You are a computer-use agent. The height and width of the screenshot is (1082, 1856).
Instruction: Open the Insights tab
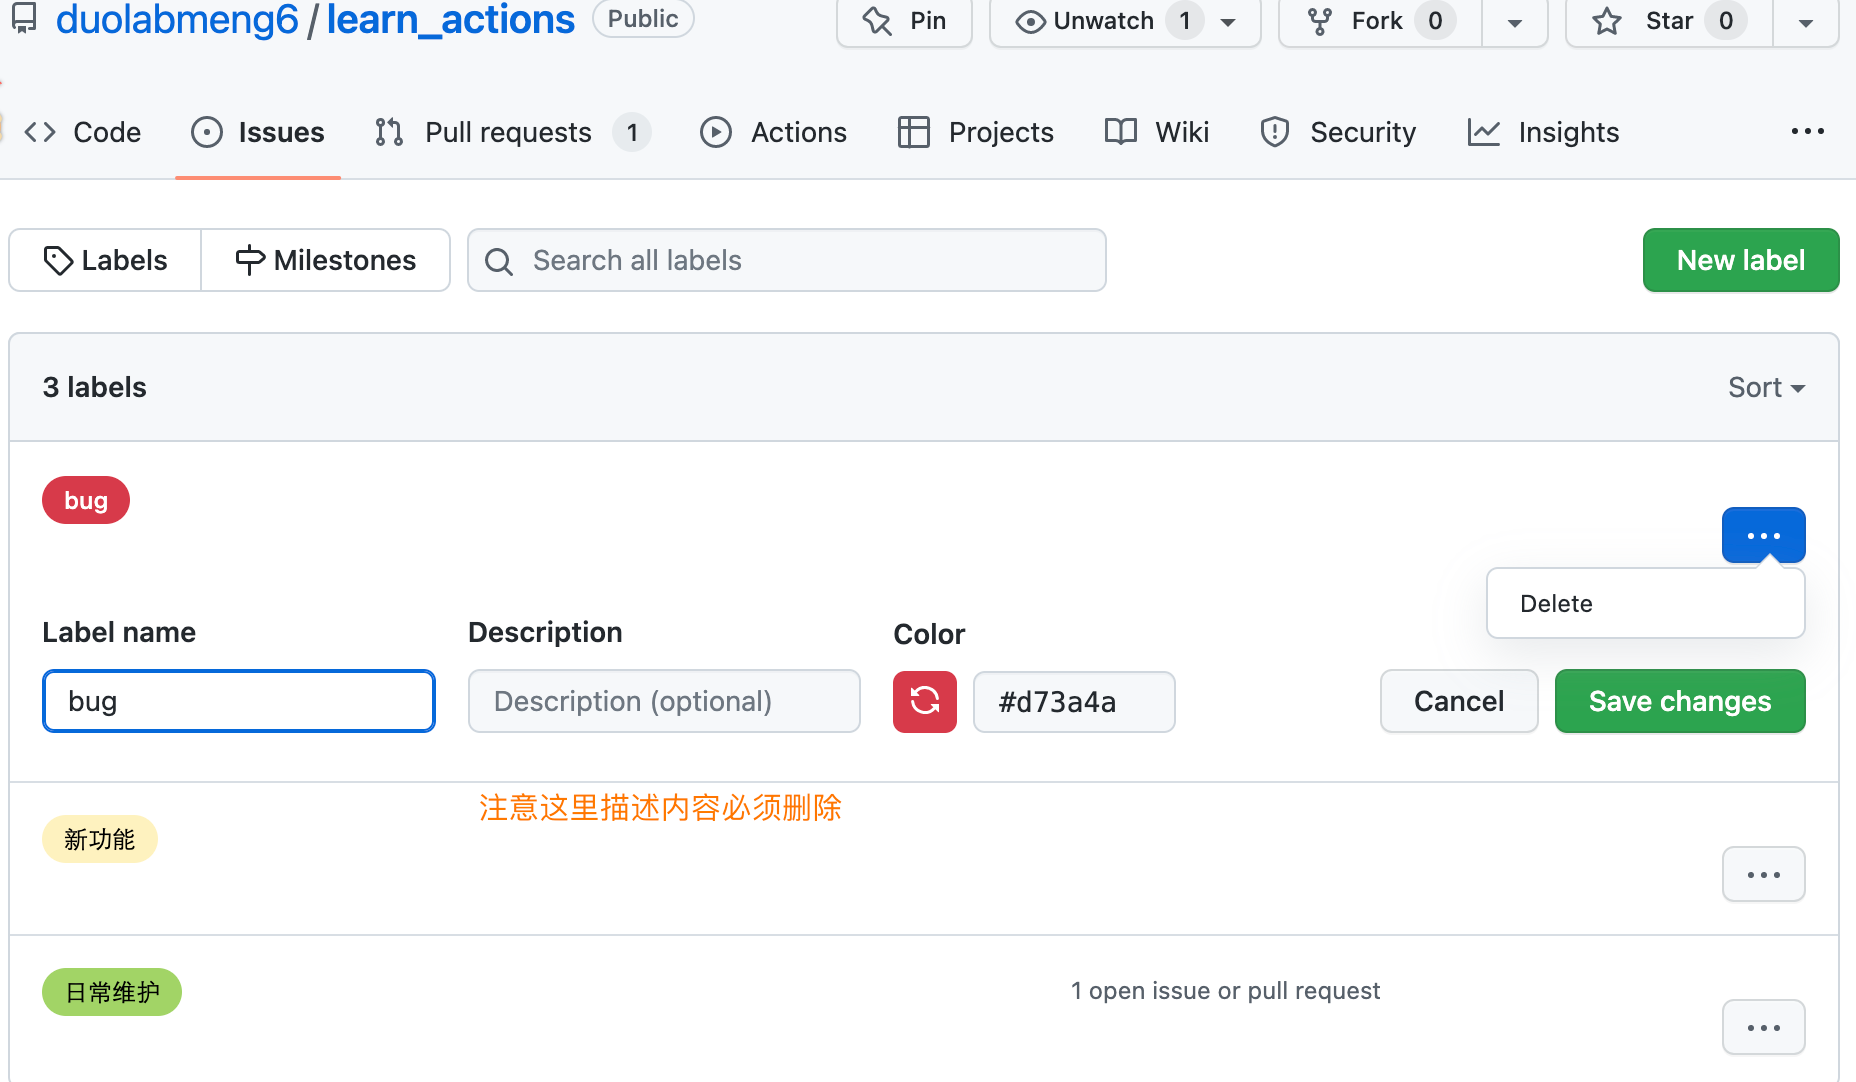tap(1543, 132)
